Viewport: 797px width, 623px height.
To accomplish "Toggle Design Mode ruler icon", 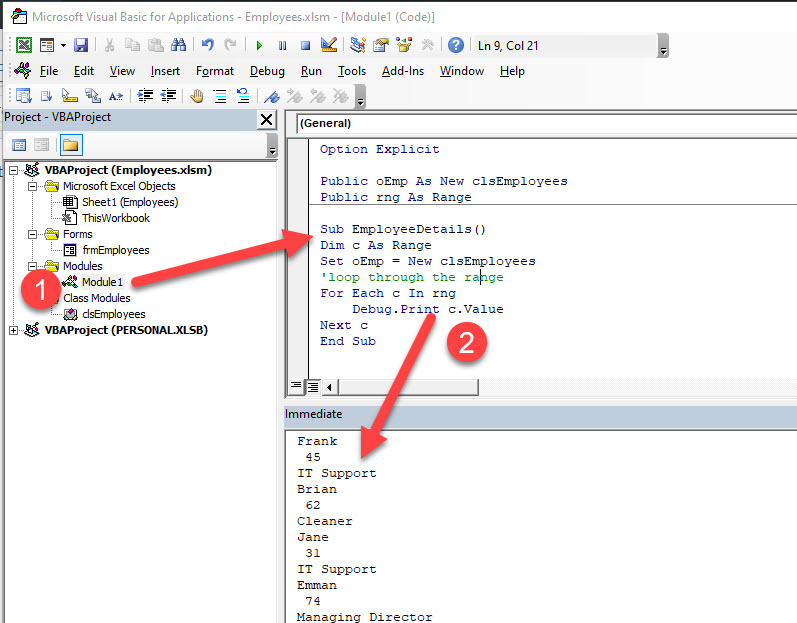I will (x=328, y=45).
